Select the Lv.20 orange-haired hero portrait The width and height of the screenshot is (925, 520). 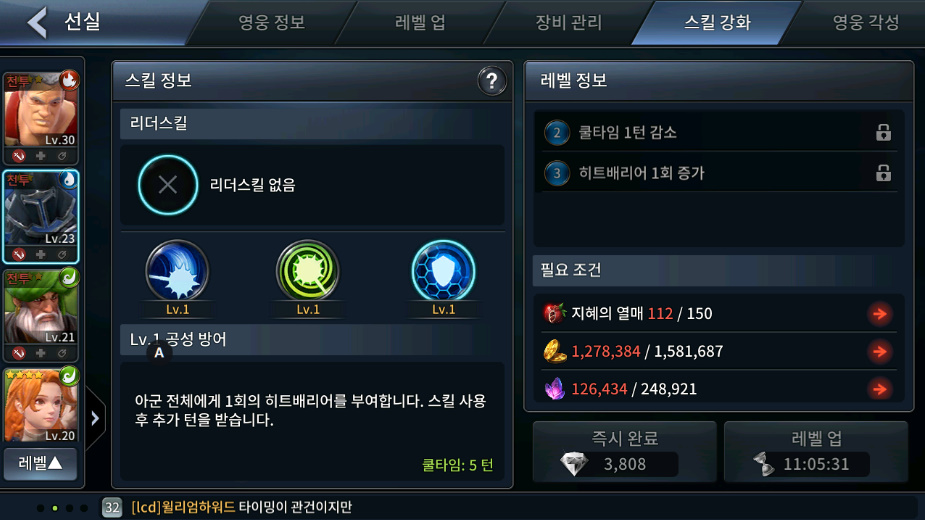(41, 406)
